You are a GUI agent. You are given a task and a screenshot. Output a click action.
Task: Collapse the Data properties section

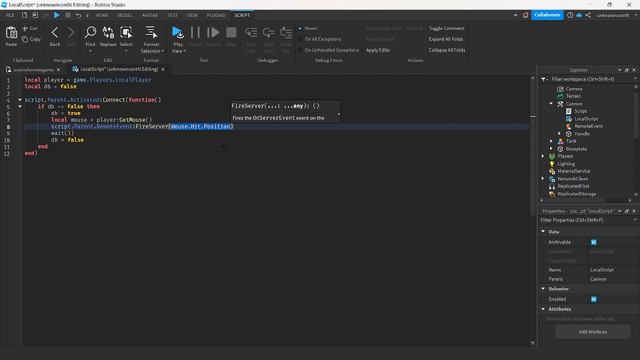(543, 231)
